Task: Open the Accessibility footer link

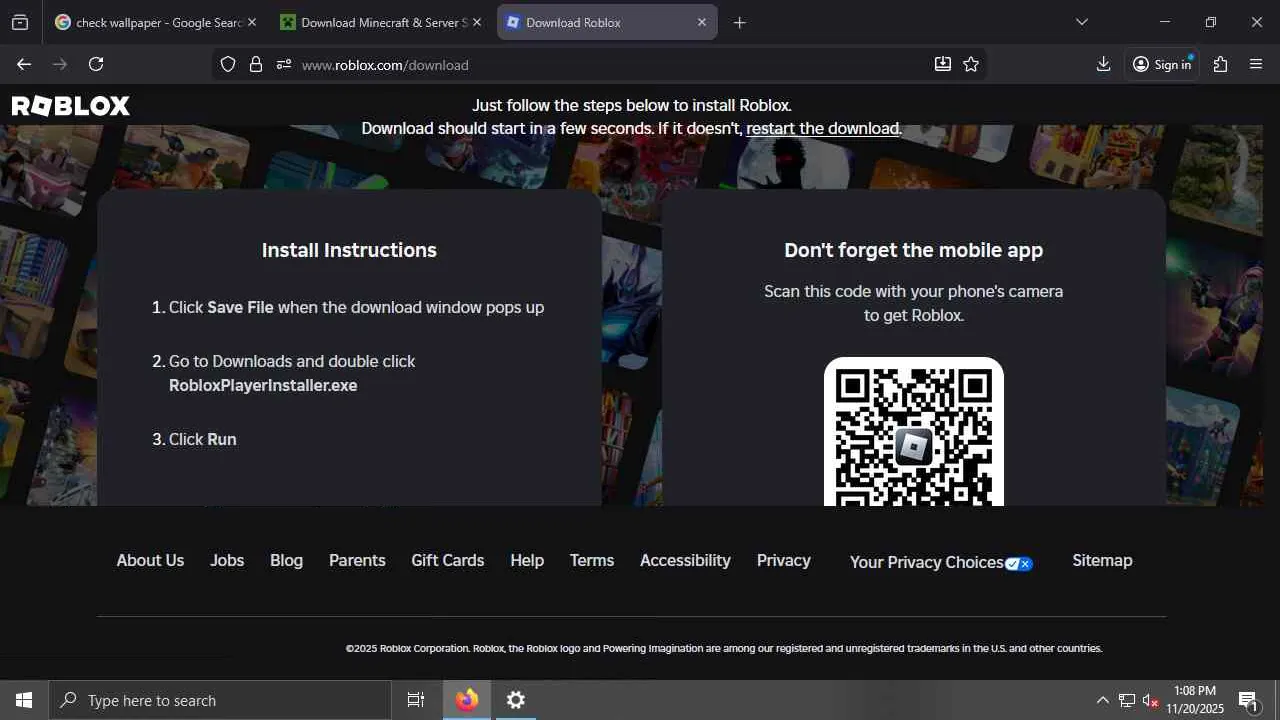Action: click(x=685, y=560)
